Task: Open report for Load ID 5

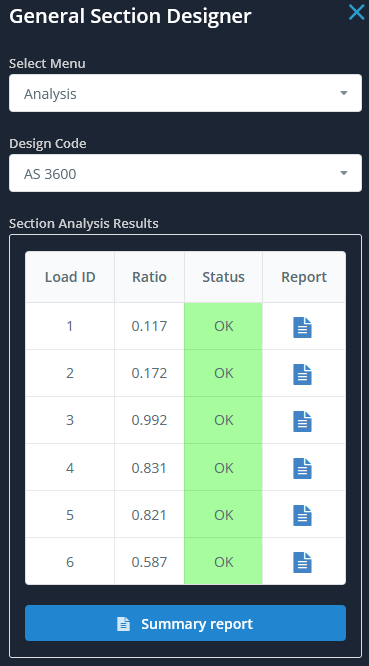Action: [x=302, y=515]
